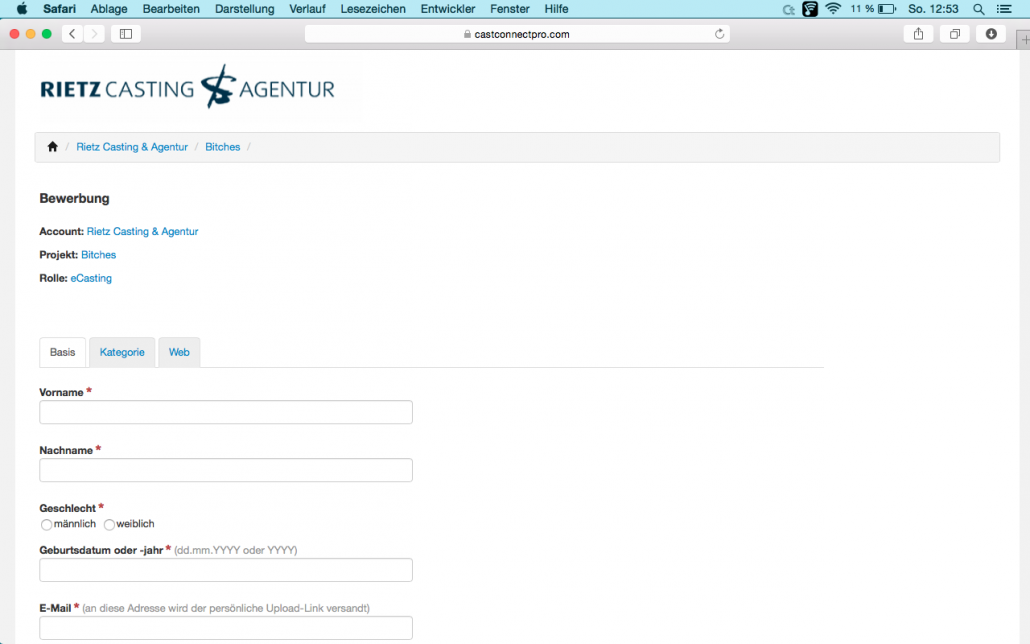Open the Share icon in toolbar
This screenshot has height=644, width=1030.
(x=918, y=34)
